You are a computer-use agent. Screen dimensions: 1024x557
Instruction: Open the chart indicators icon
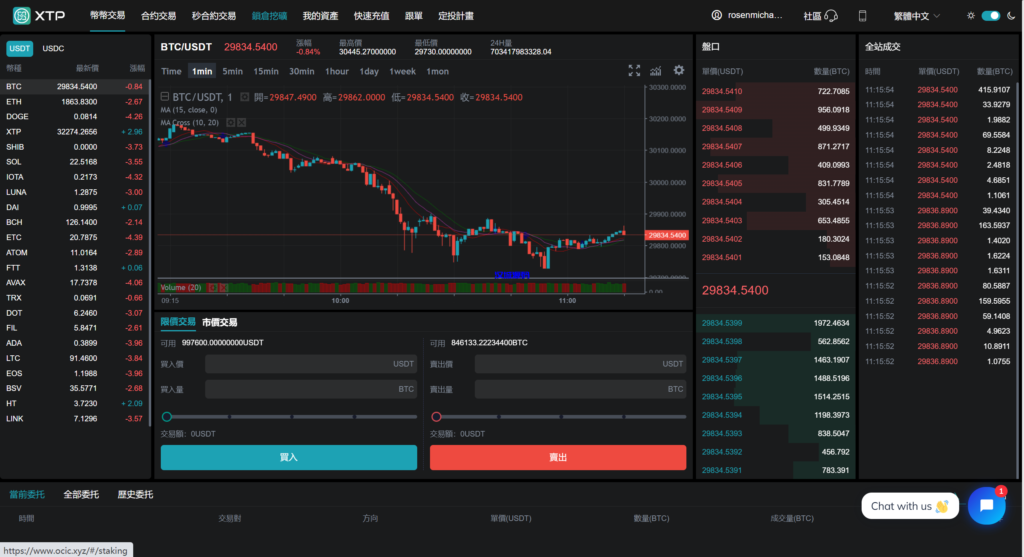pyautogui.click(x=656, y=71)
